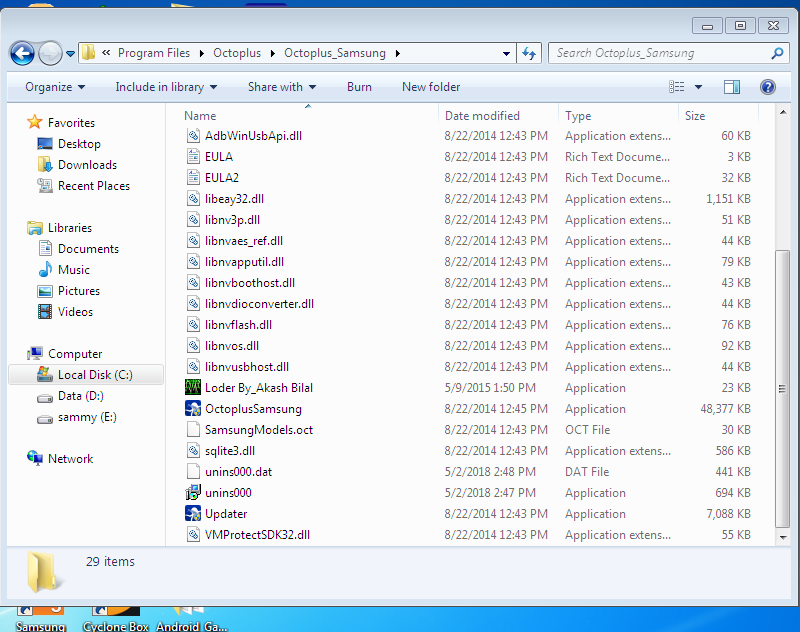Viewport: 800px width, 632px height.
Task: Open sammy (E:) drive
Action: (x=87, y=417)
